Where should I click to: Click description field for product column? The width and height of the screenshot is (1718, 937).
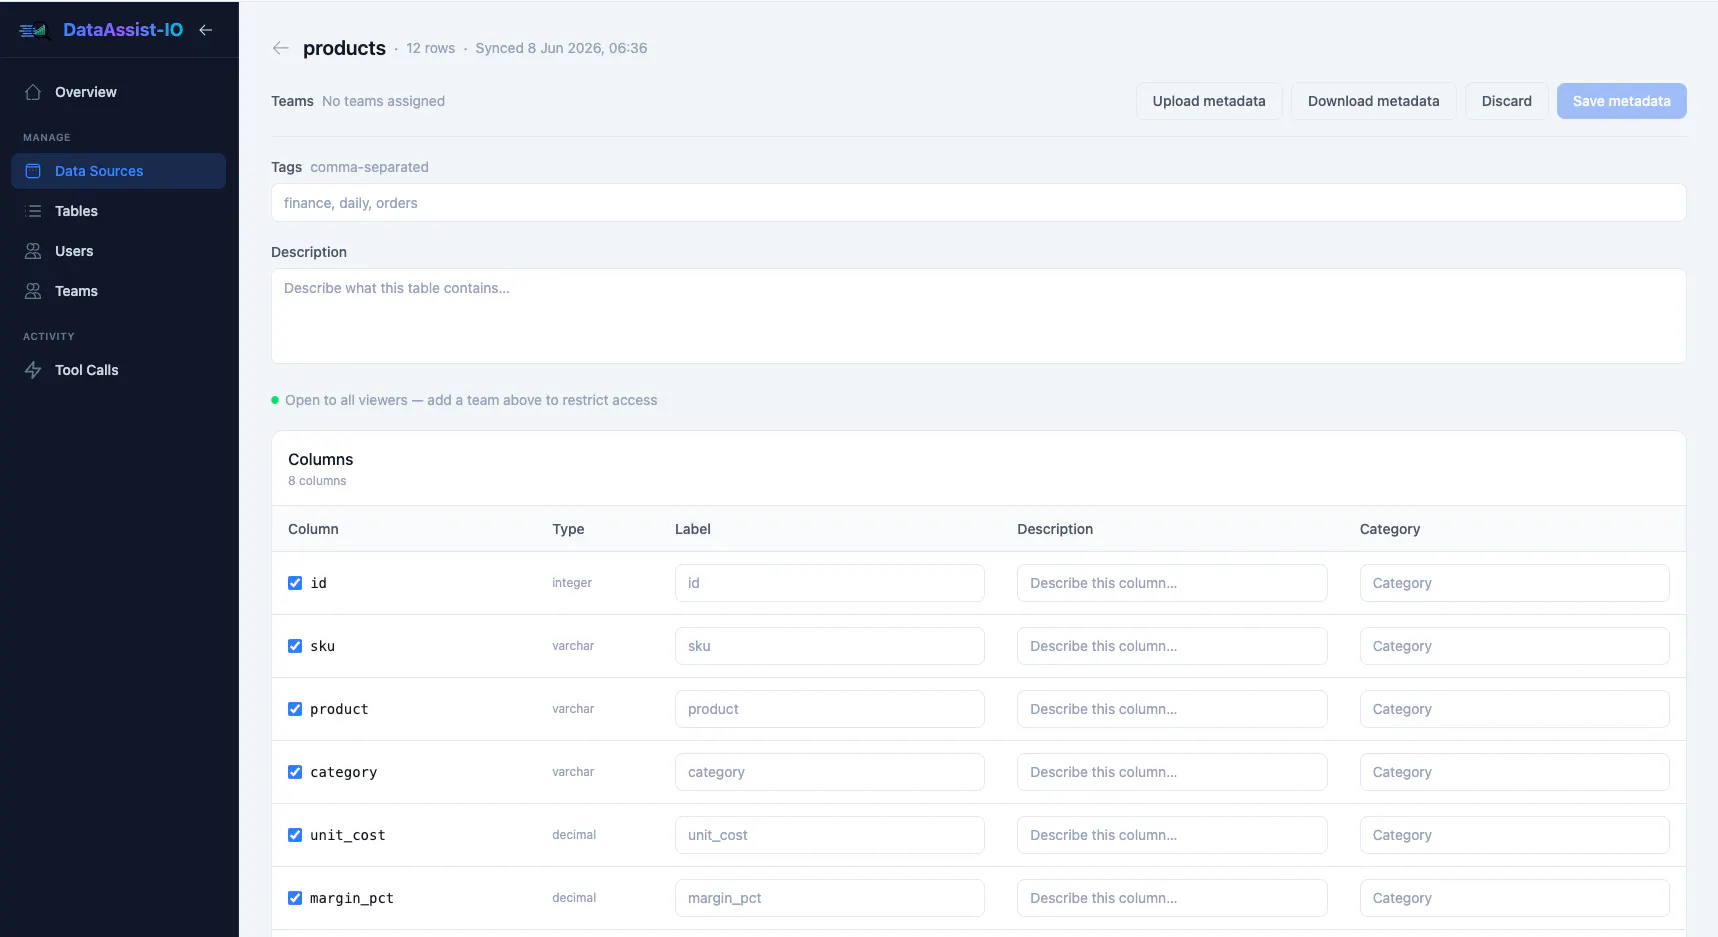point(1172,709)
